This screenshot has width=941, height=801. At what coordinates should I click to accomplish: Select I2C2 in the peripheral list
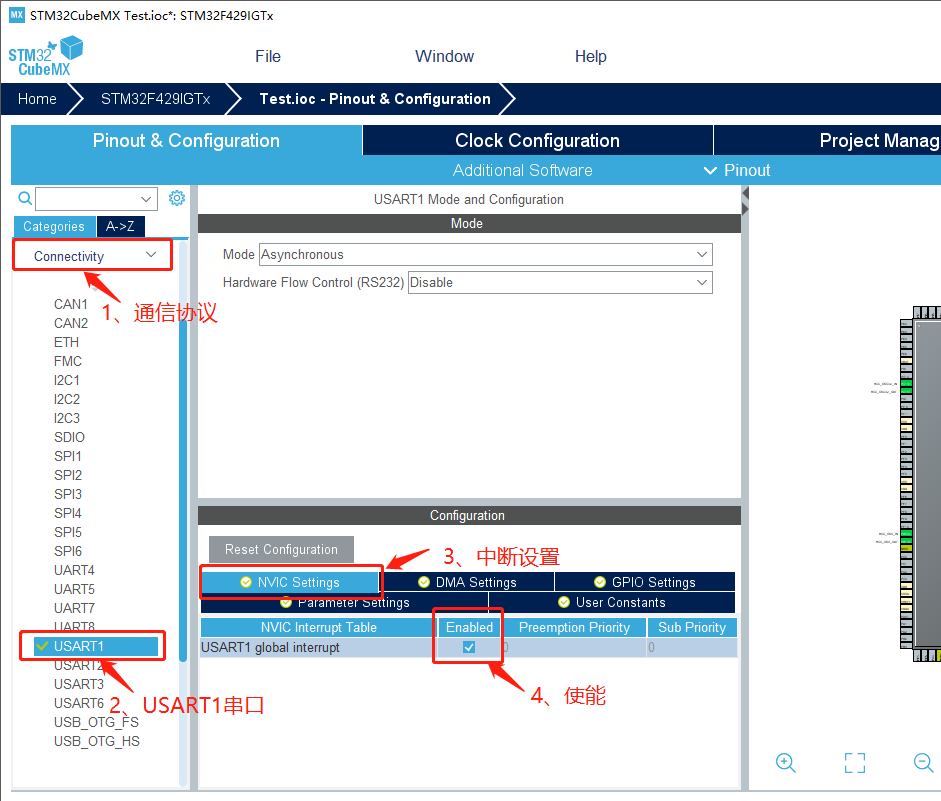[x=67, y=400]
